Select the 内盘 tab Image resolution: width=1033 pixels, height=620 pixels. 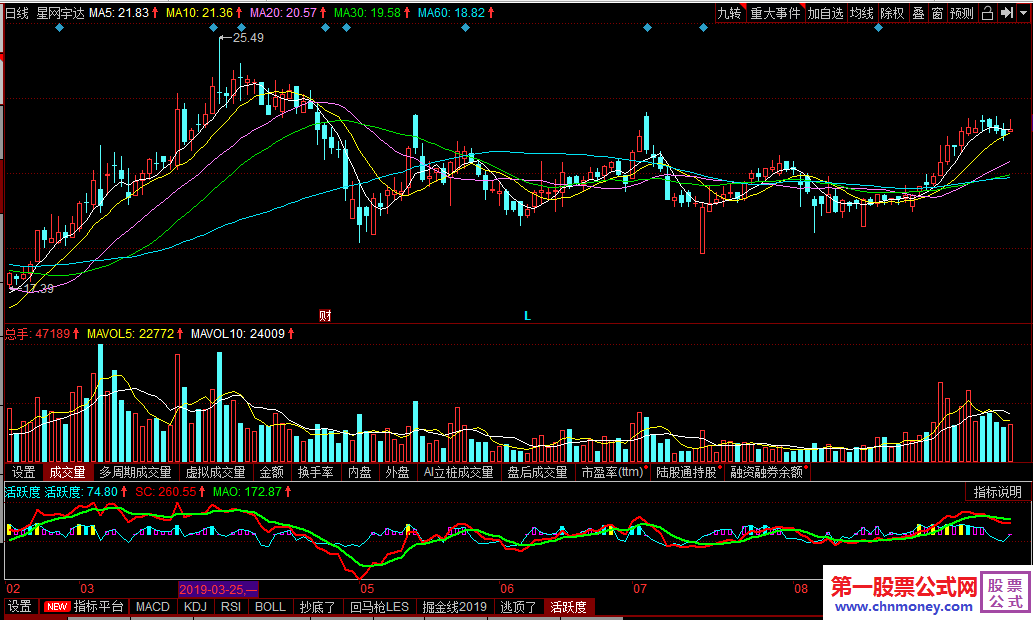coord(360,472)
